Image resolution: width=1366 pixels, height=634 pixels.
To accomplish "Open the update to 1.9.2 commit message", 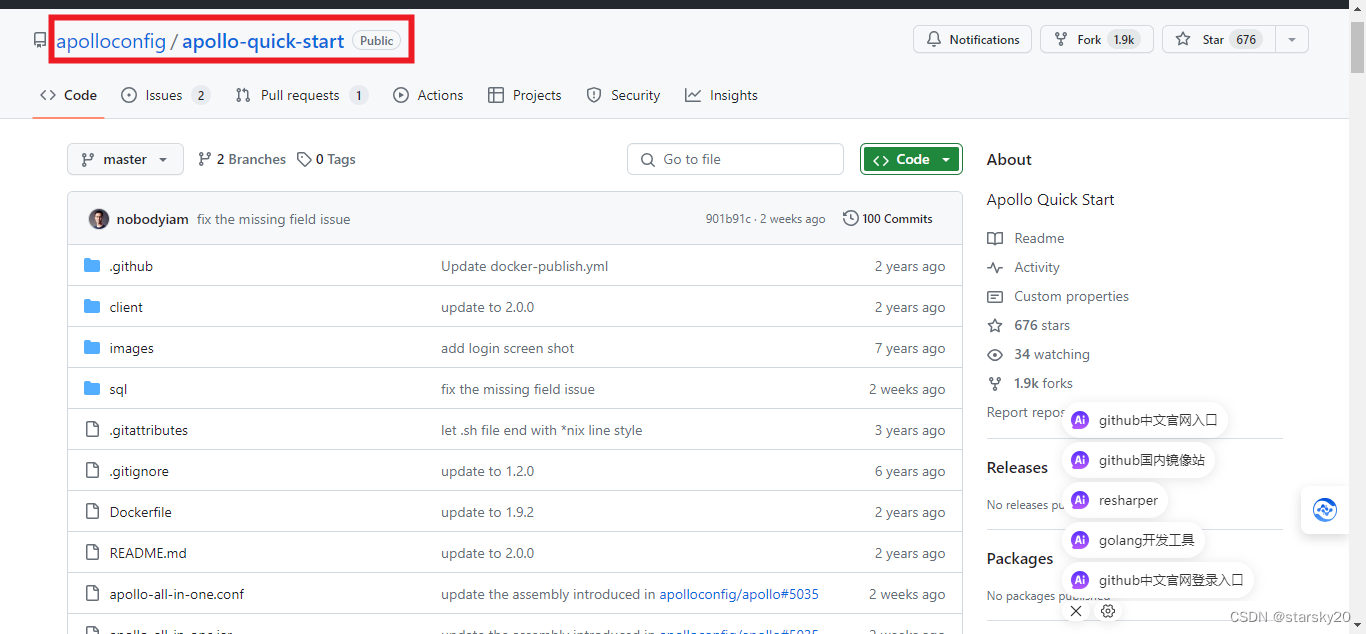I will tap(487, 512).
